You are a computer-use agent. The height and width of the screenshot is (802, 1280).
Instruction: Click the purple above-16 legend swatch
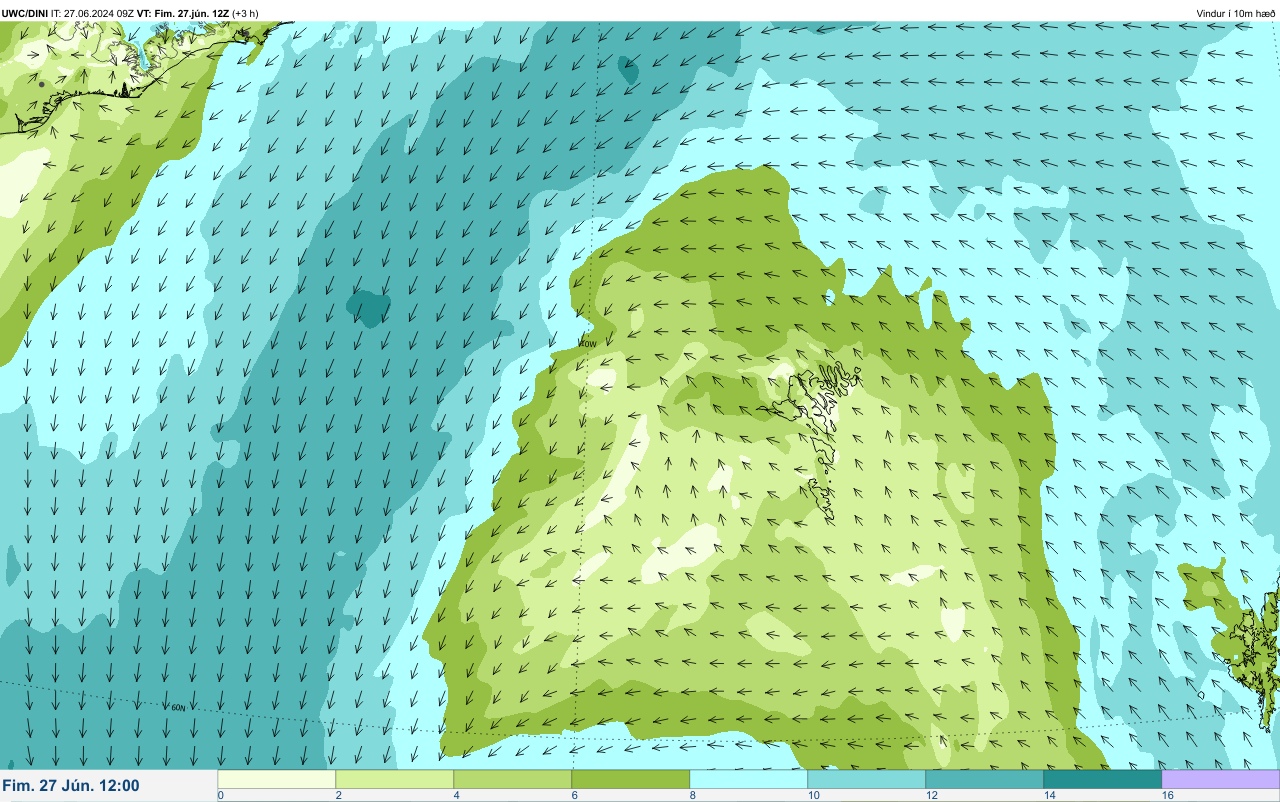click(1220, 779)
